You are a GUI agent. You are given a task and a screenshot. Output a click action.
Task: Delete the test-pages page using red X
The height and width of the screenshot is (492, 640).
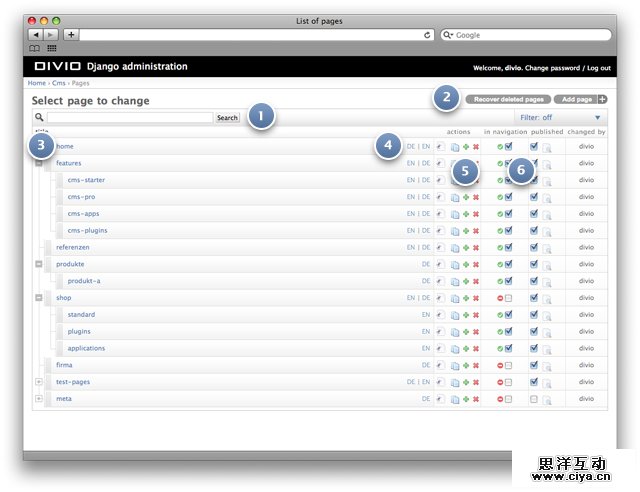(476, 383)
